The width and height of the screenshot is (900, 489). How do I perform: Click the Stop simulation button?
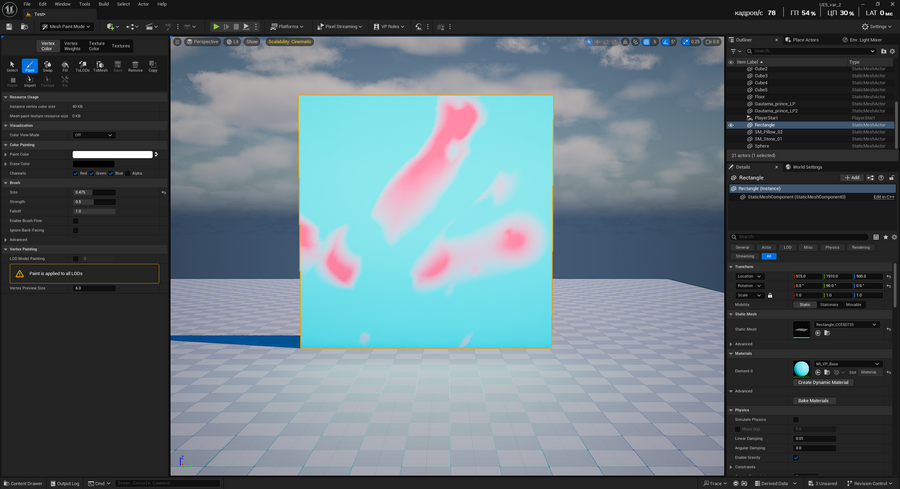tap(236, 26)
